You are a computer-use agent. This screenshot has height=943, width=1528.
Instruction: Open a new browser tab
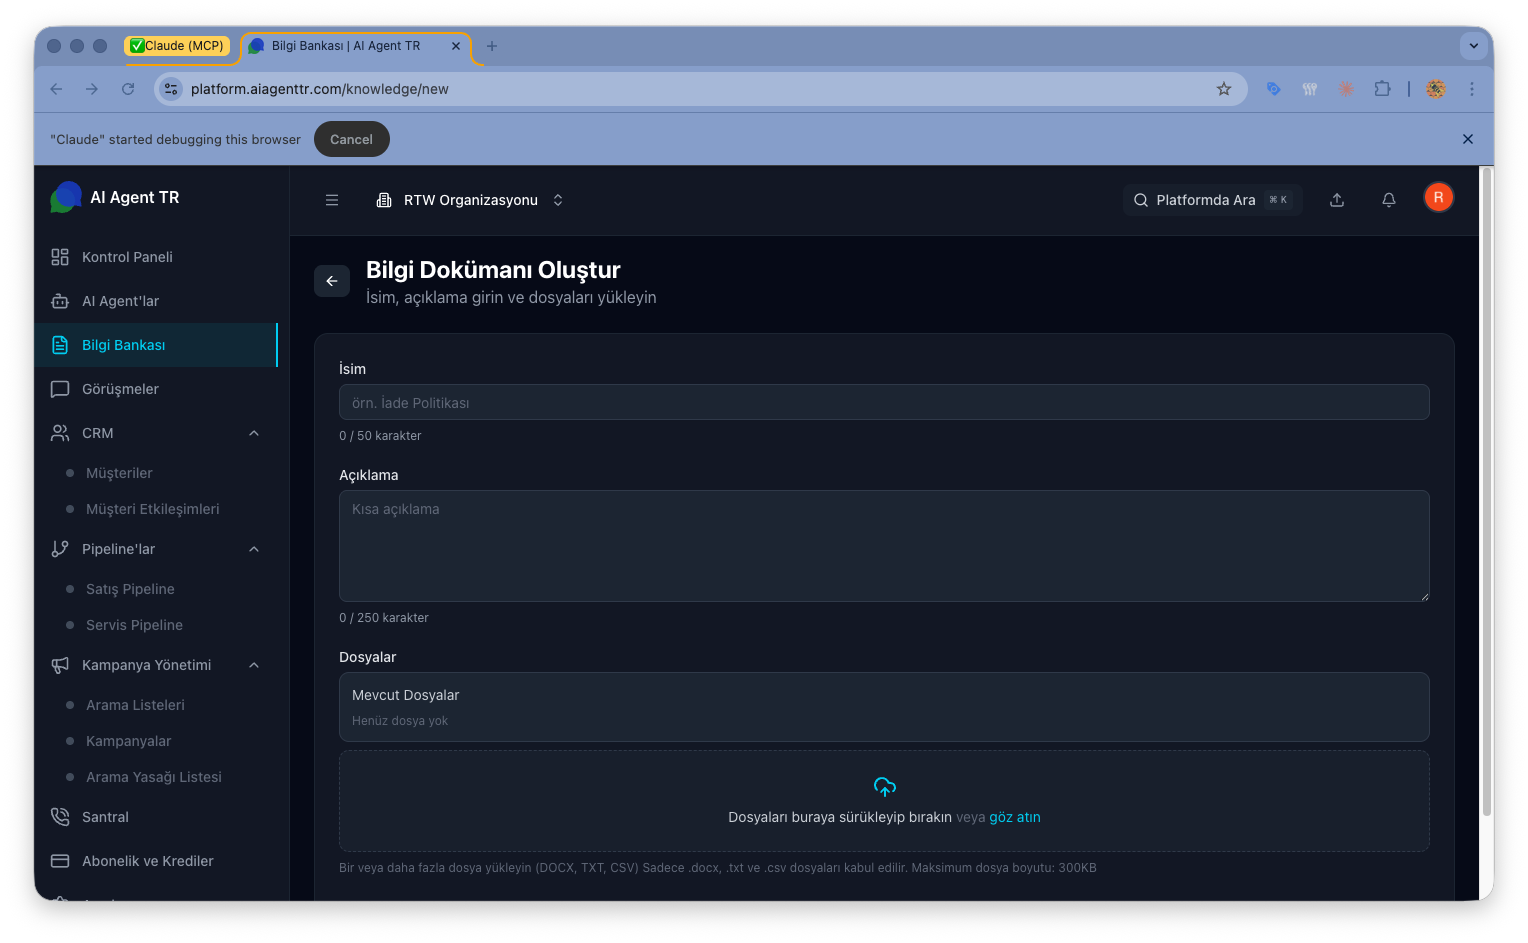click(x=492, y=46)
